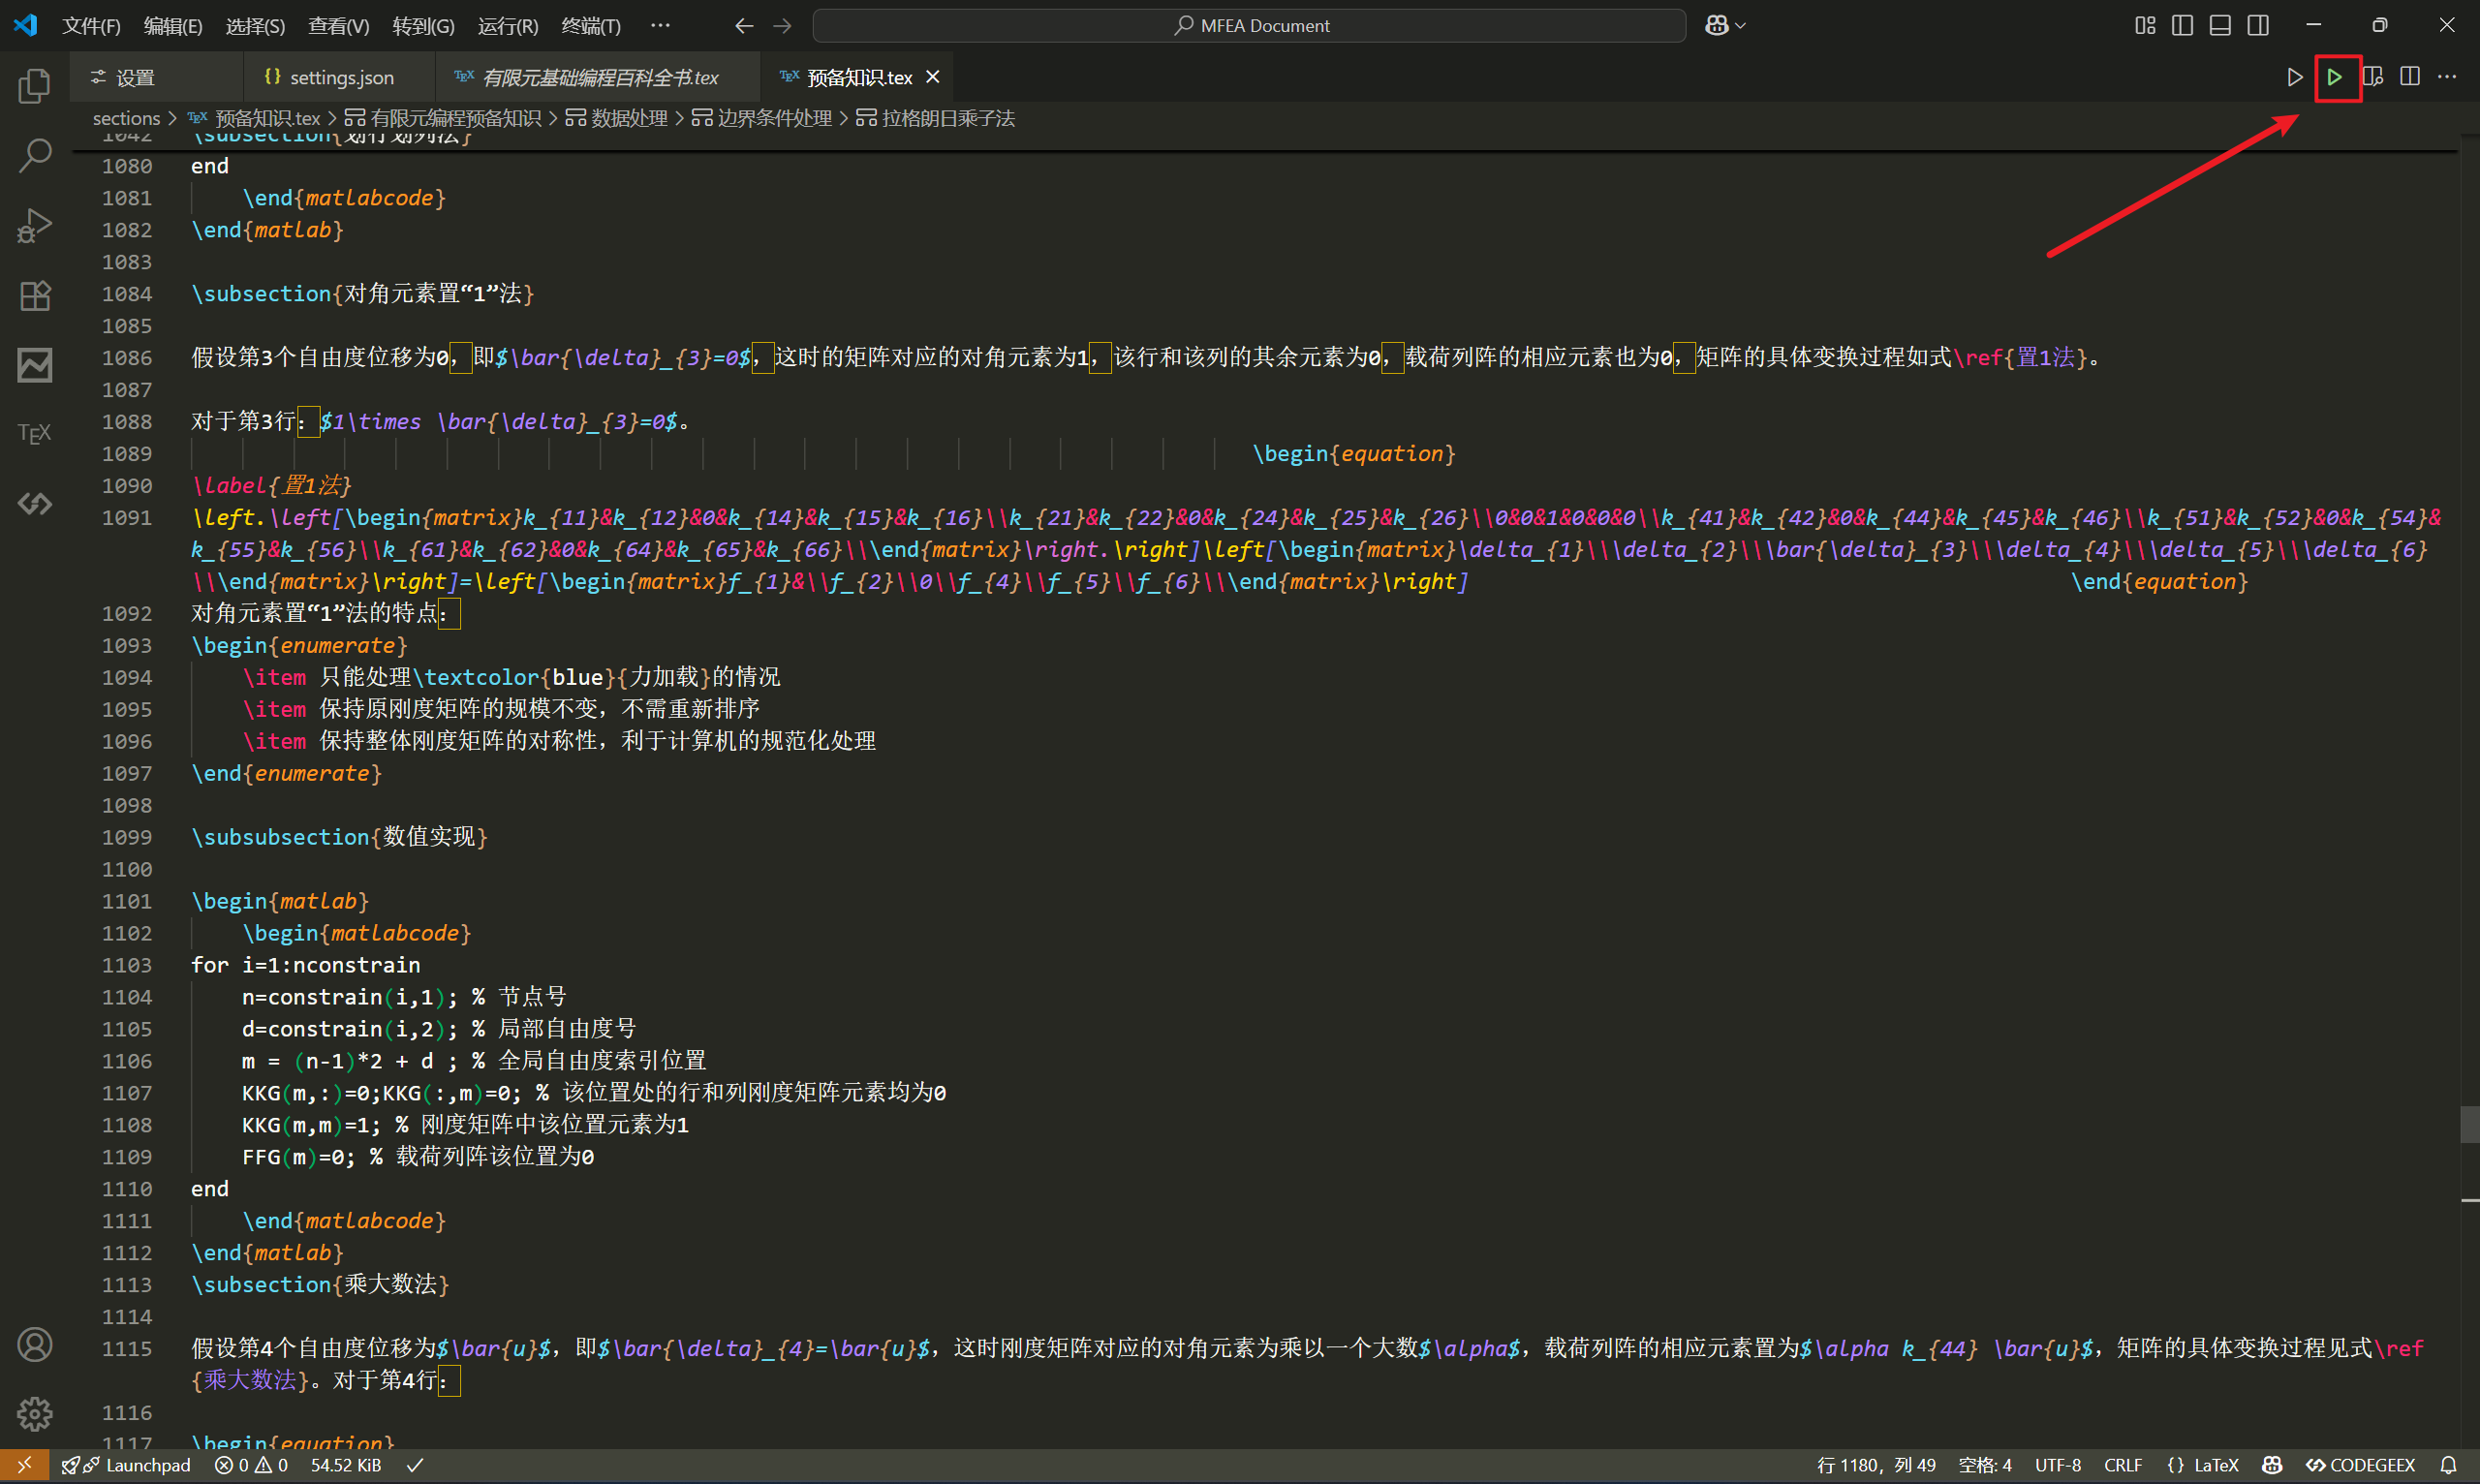The width and height of the screenshot is (2480, 1484).
Task: Open the TeX LaTeX Workshop panel
Action: pyautogui.click(x=34, y=433)
